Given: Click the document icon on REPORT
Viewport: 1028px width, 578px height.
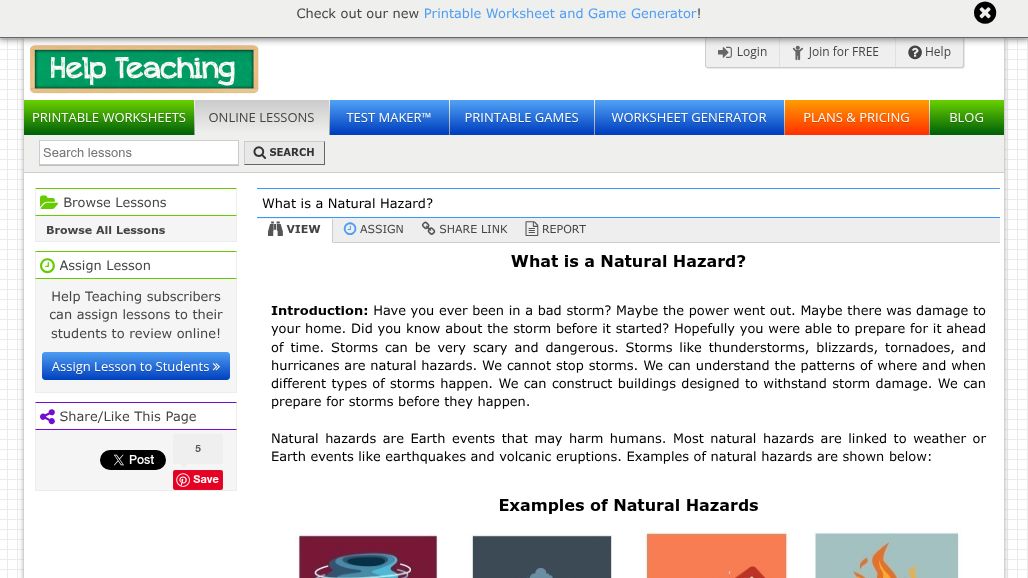Looking at the screenshot, I should [531, 229].
